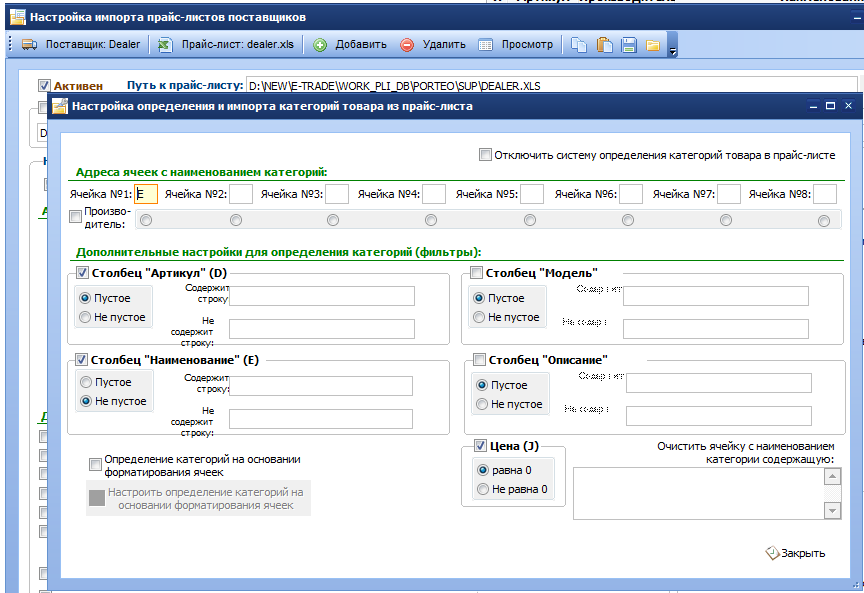Select Не пустое for Модель column

[x=479, y=317]
